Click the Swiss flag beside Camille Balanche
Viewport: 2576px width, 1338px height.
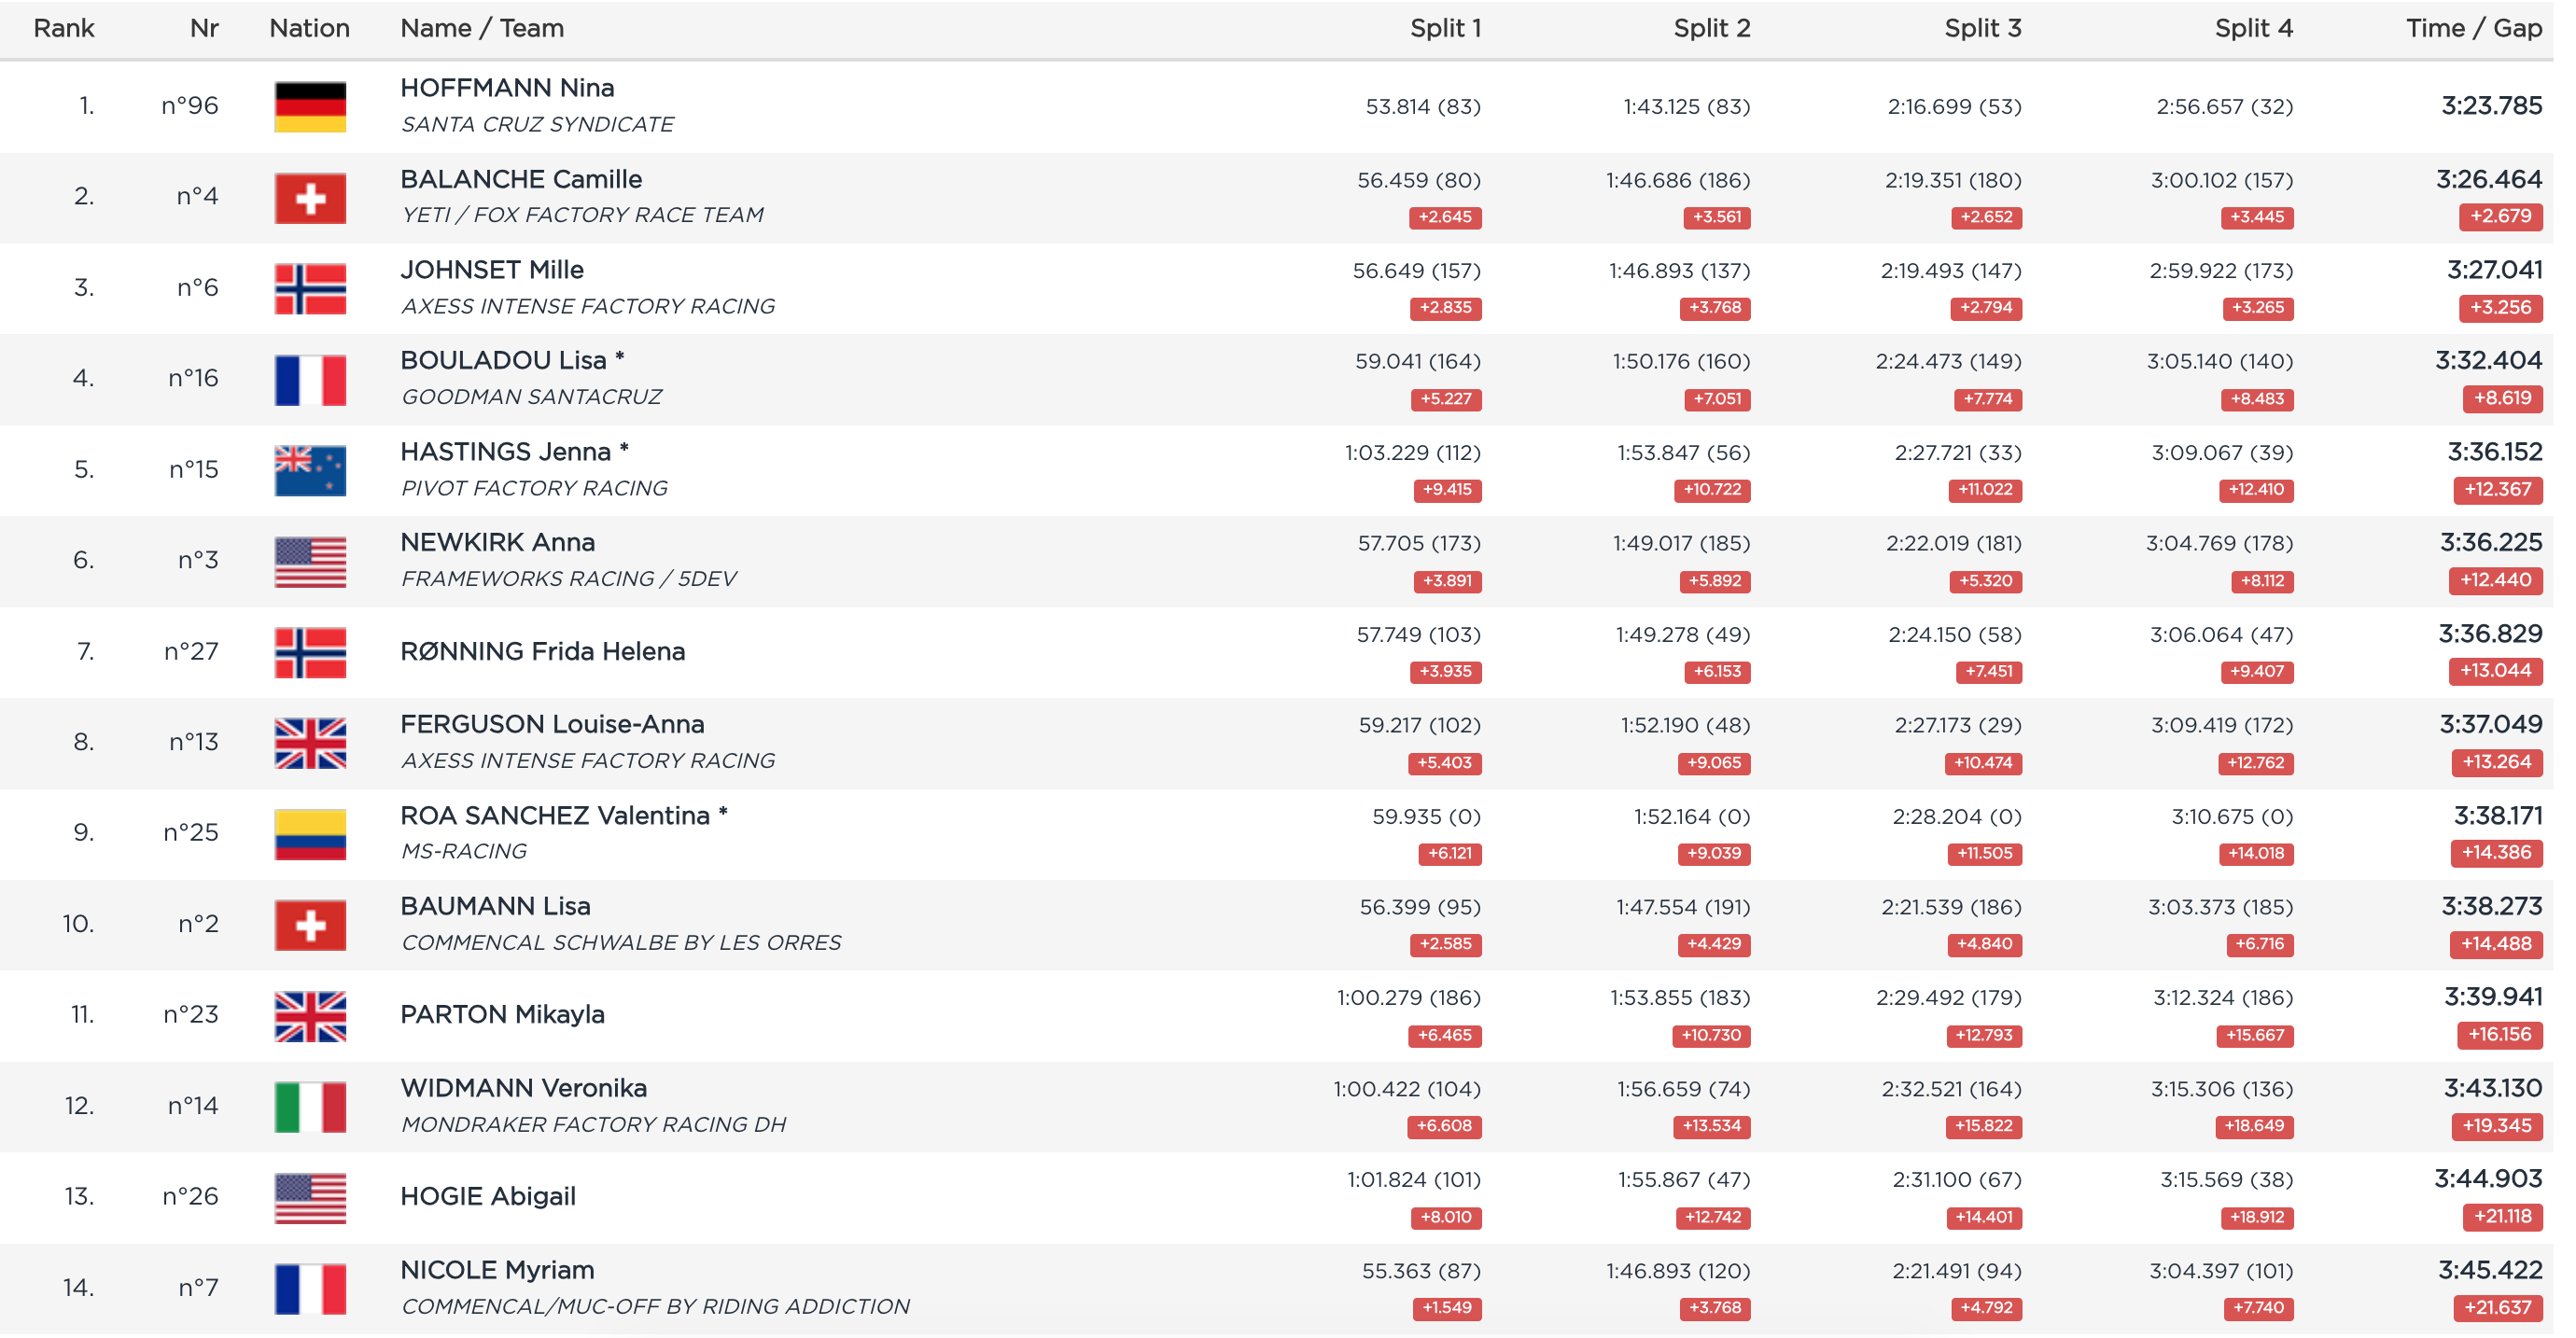pos(310,197)
